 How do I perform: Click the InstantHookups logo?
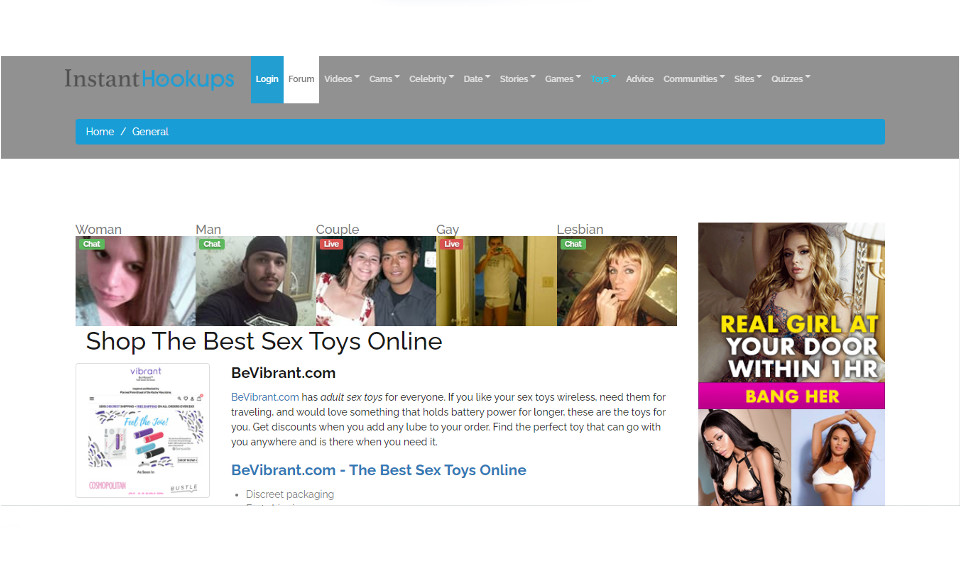149,79
